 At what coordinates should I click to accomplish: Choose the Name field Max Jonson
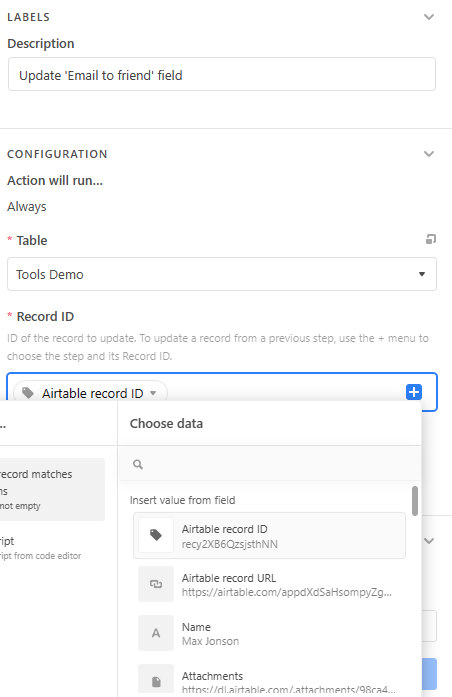[269, 633]
